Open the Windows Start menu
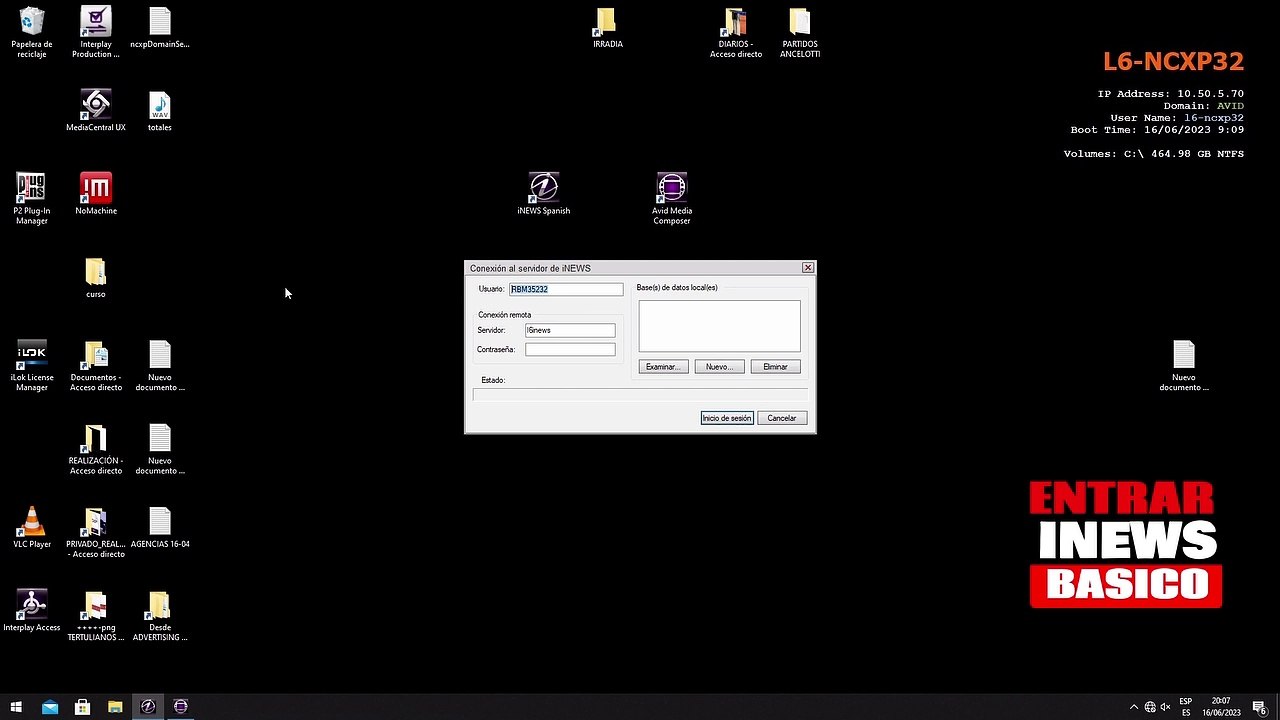The width and height of the screenshot is (1280, 720). (x=17, y=706)
